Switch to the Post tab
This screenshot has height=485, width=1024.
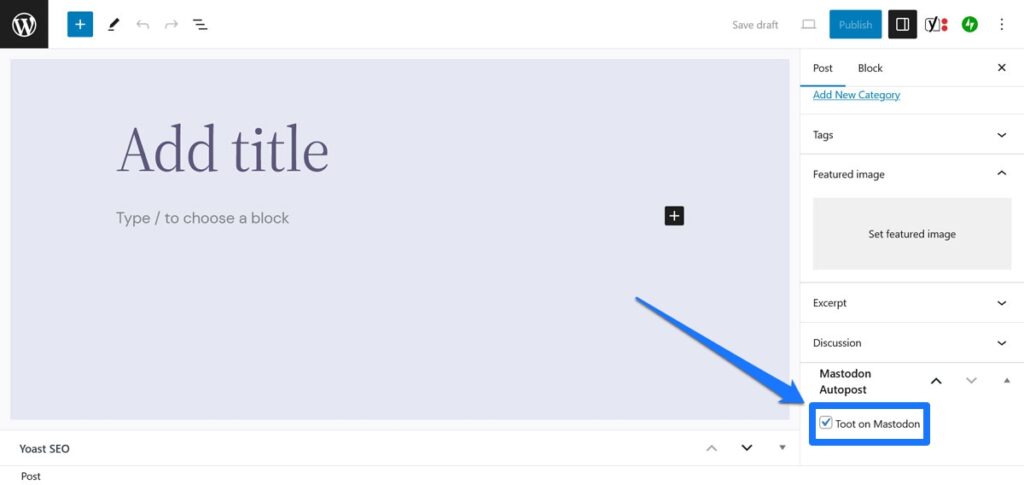tap(823, 68)
